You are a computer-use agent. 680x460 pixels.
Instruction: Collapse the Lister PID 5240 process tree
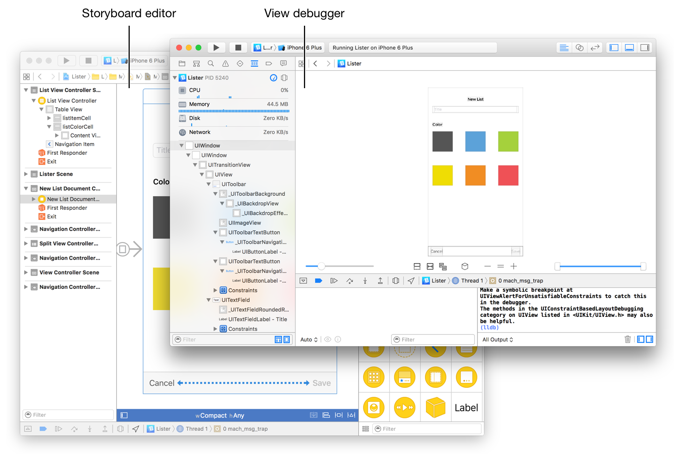tap(175, 78)
